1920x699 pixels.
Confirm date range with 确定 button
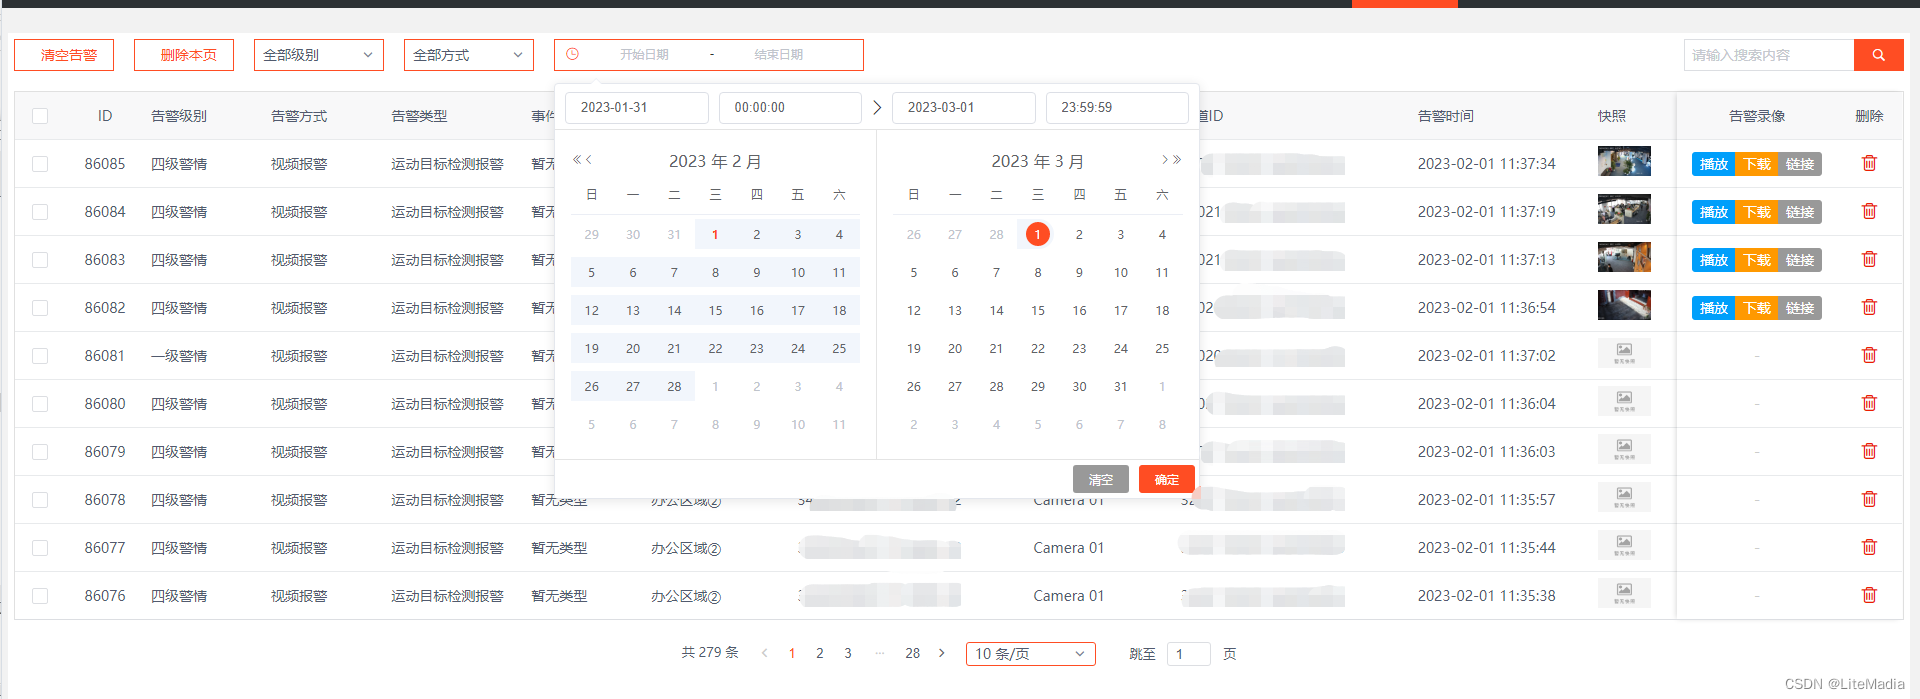pos(1167,479)
